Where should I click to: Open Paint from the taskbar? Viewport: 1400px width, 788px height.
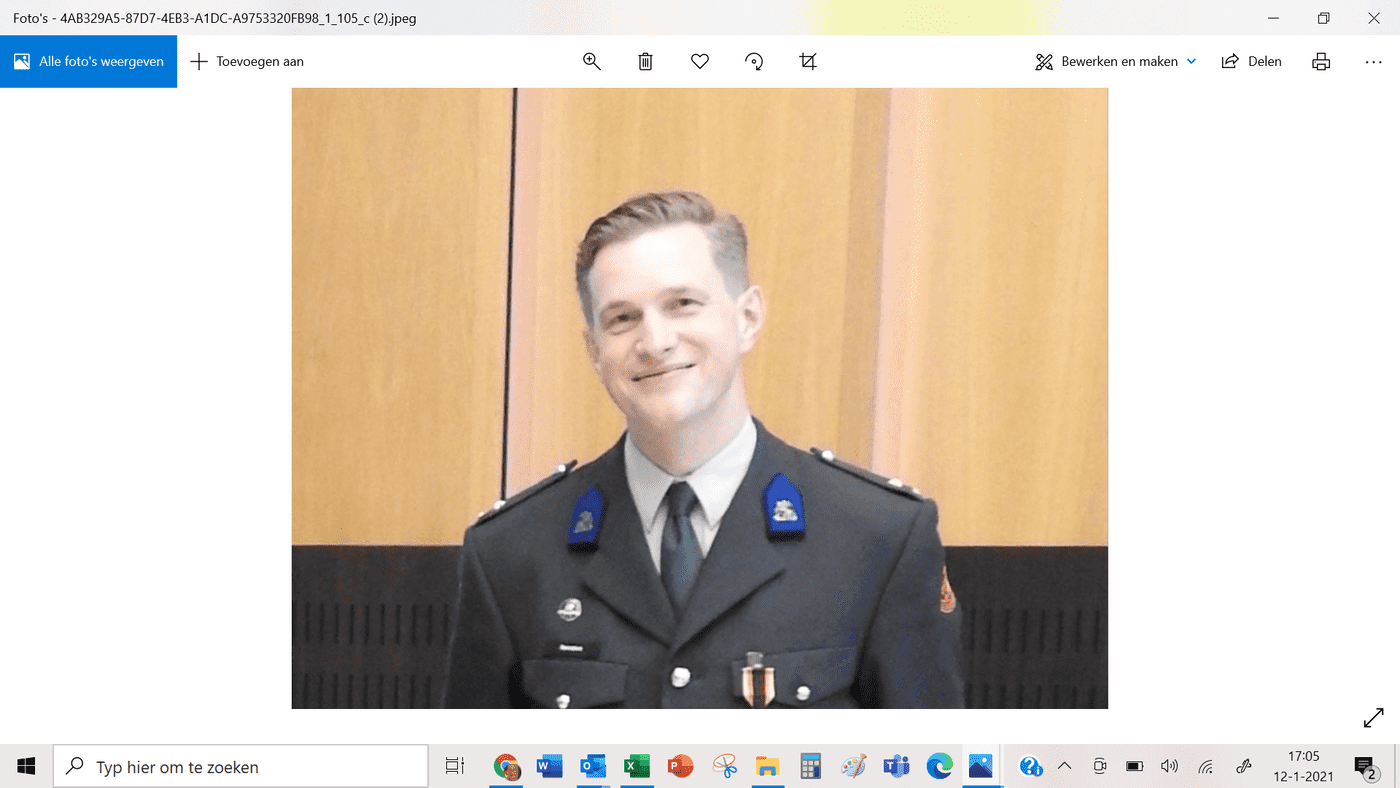pyautogui.click(x=853, y=767)
